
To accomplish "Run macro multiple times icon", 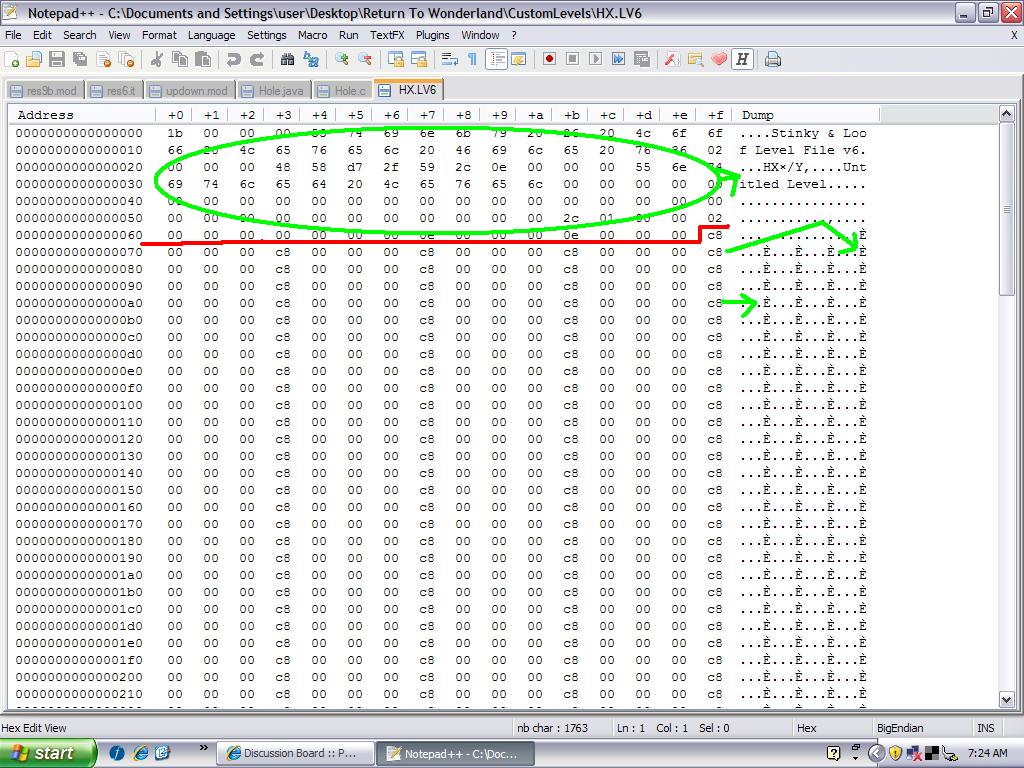I will 618,59.
